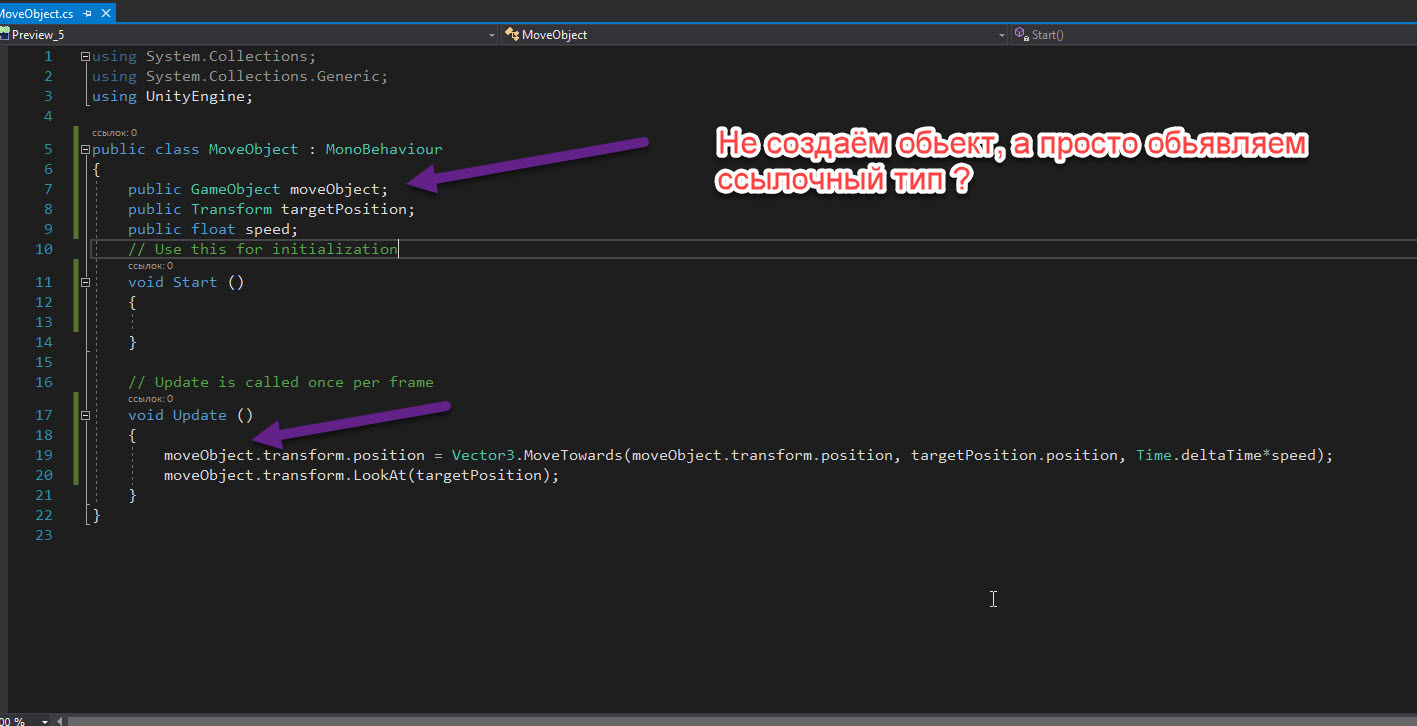
Task: Click 'MoveTowards' on line 19
Action: [574, 455]
